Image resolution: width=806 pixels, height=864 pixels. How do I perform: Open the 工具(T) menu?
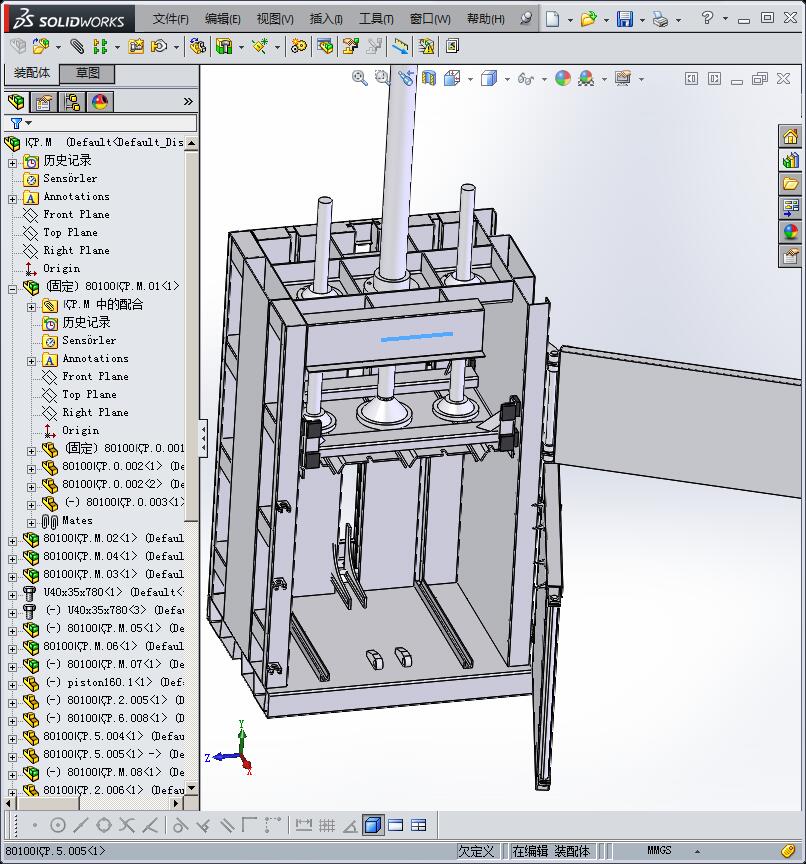pos(376,19)
